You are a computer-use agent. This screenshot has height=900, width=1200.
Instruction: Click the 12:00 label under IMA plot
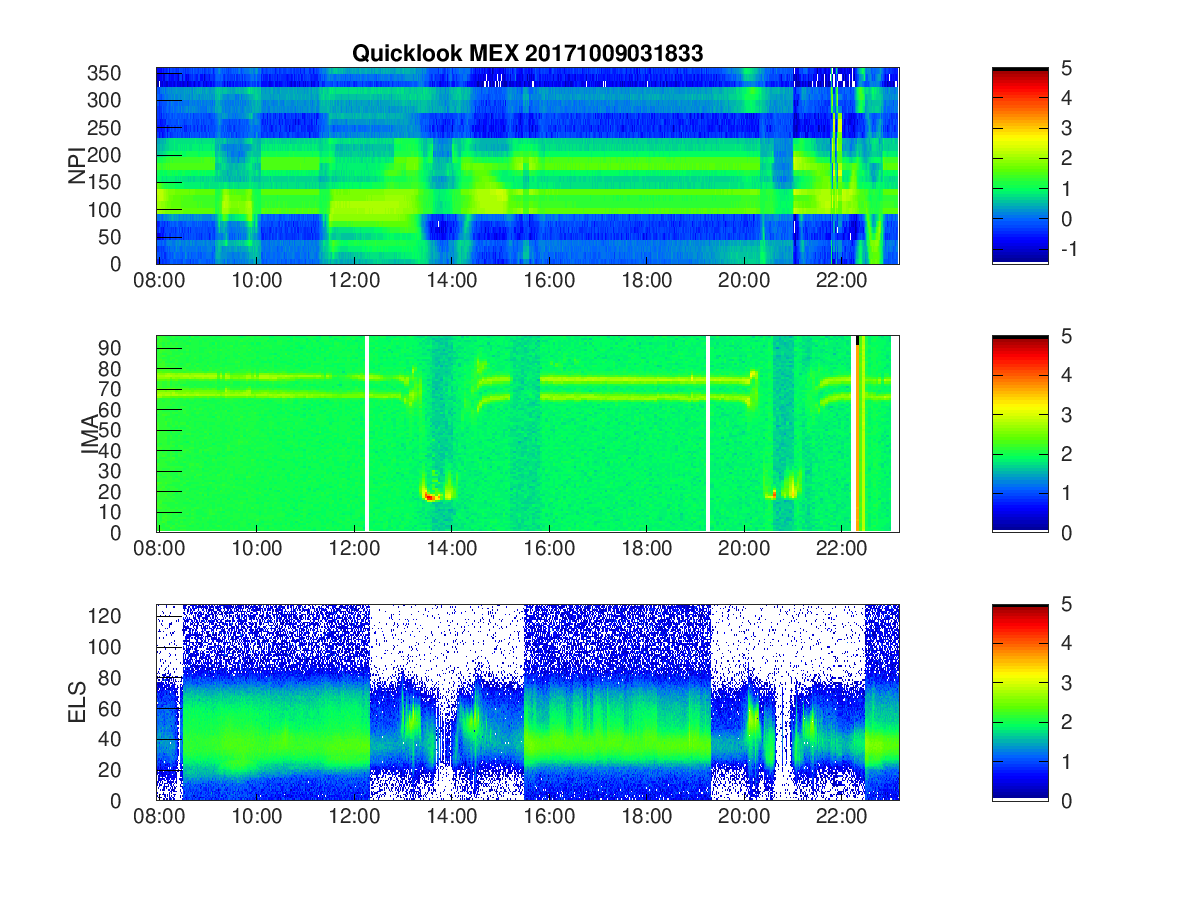tap(354, 550)
